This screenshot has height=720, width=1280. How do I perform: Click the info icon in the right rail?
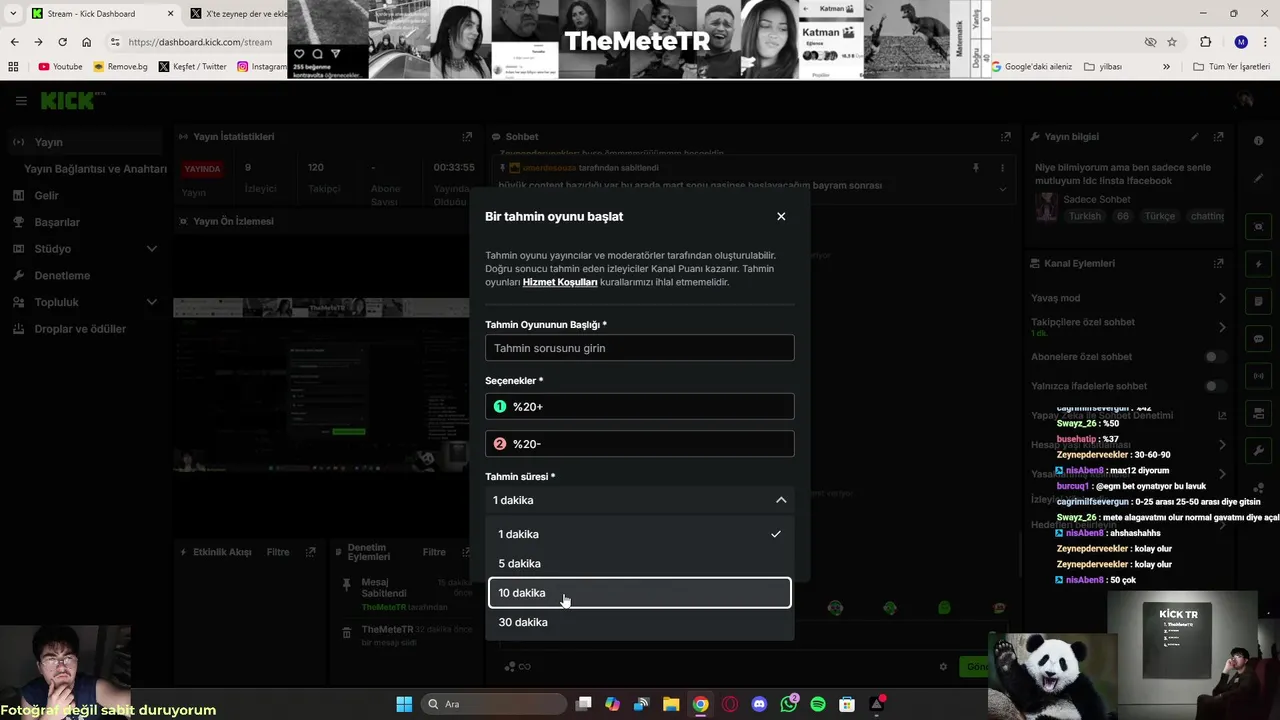coord(1258,141)
